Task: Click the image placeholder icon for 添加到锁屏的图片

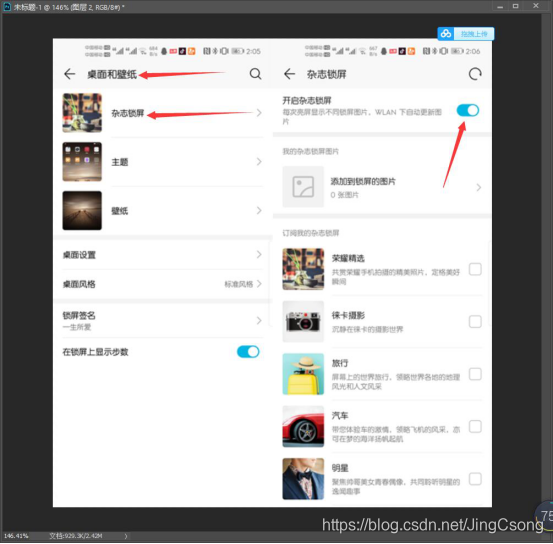Action: tap(303, 187)
